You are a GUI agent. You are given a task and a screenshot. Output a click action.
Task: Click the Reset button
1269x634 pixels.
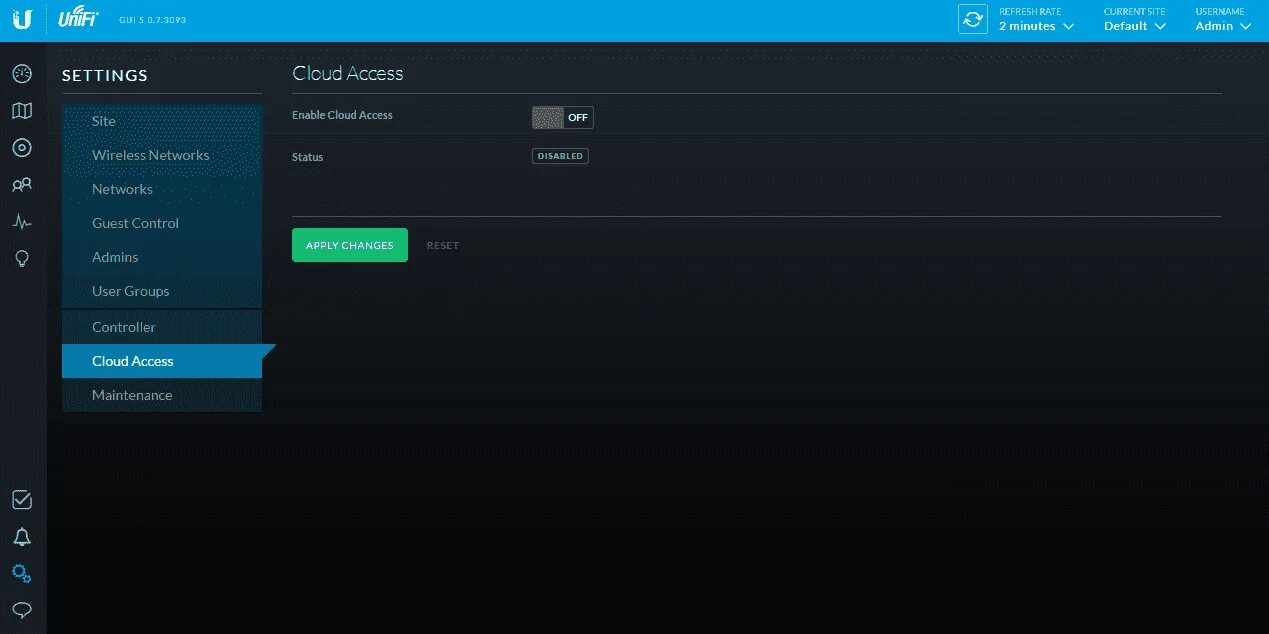click(x=443, y=245)
